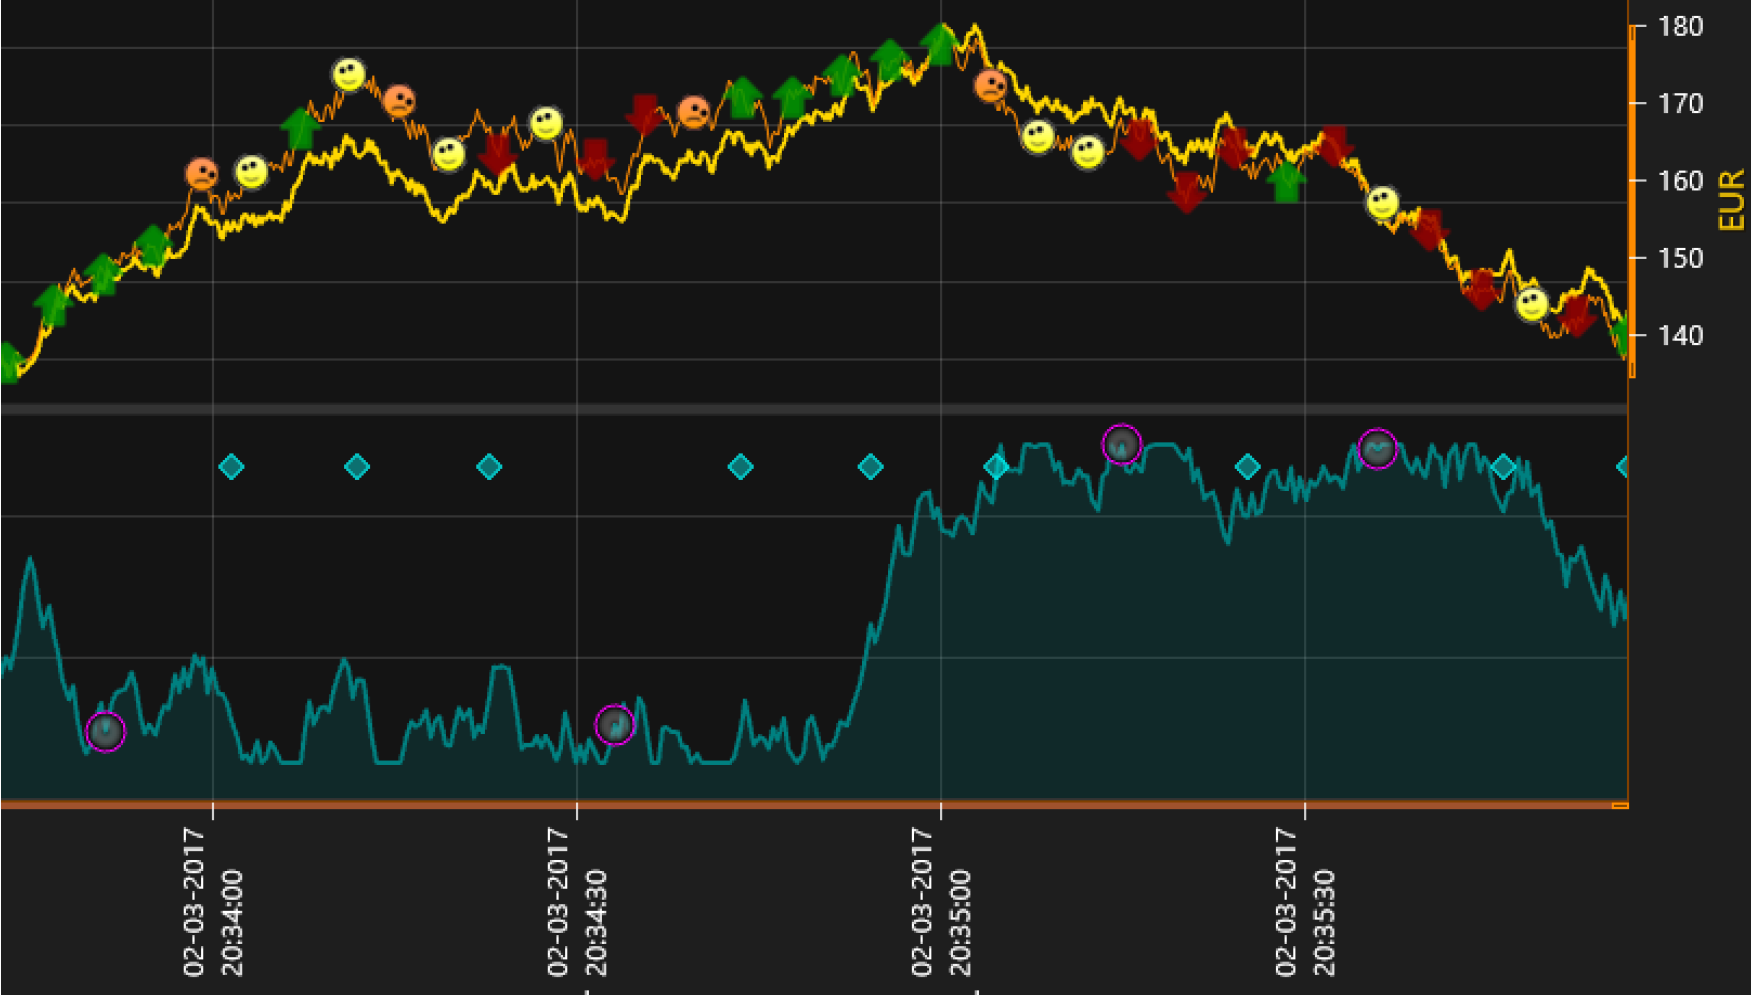Click the red down-arrow right of the two smileys after 20:35:00
The image size is (1752, 997).
(x=1138, y=139)
